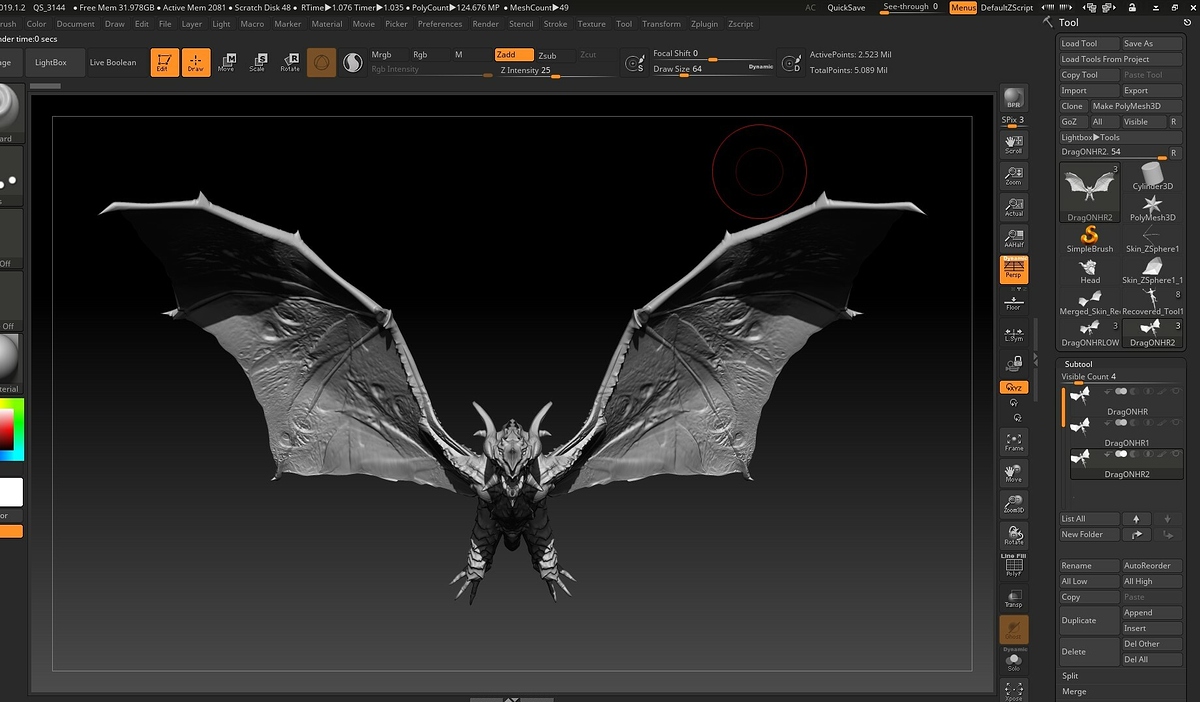Click the Gizmo 3D sphere icon
This screenshot has width=1200, height=702.
(321, 63)
